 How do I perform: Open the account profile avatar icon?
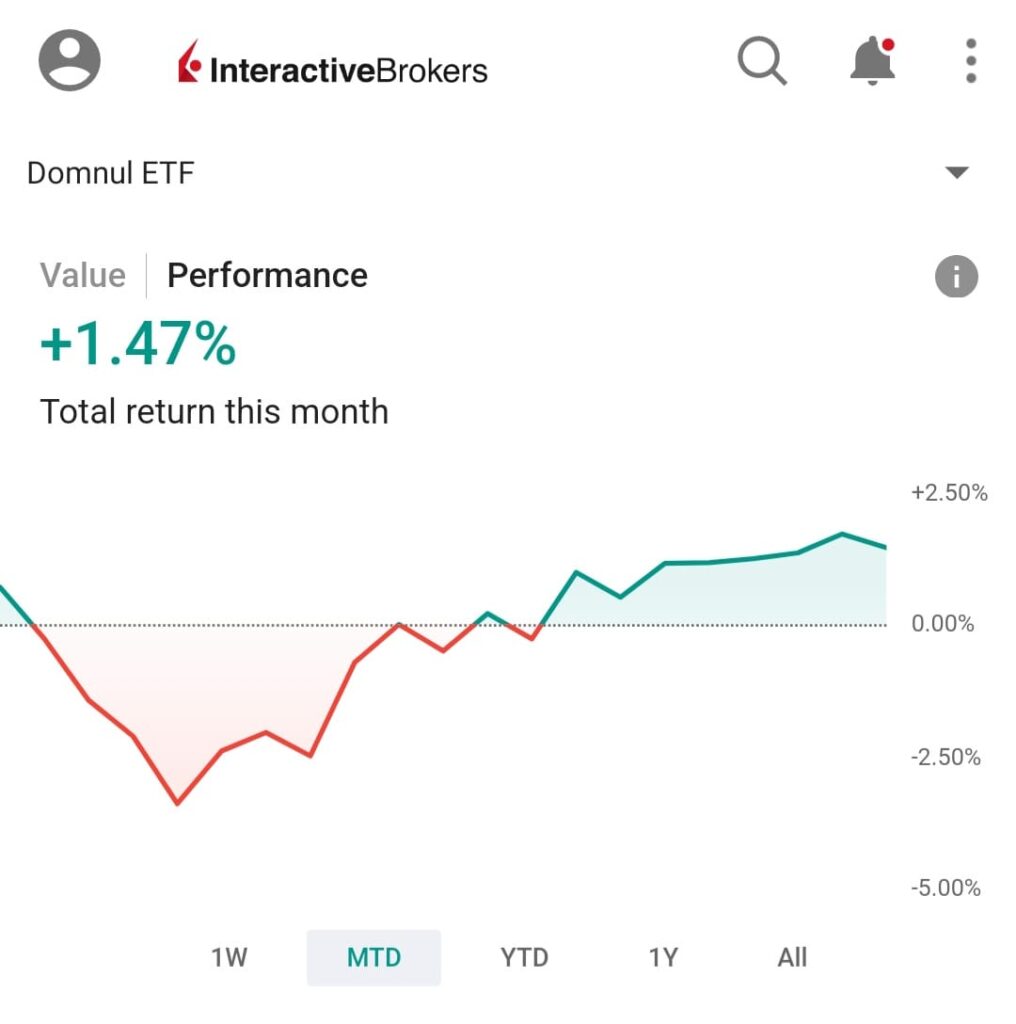pyautogui.click(x=69, y=60)
